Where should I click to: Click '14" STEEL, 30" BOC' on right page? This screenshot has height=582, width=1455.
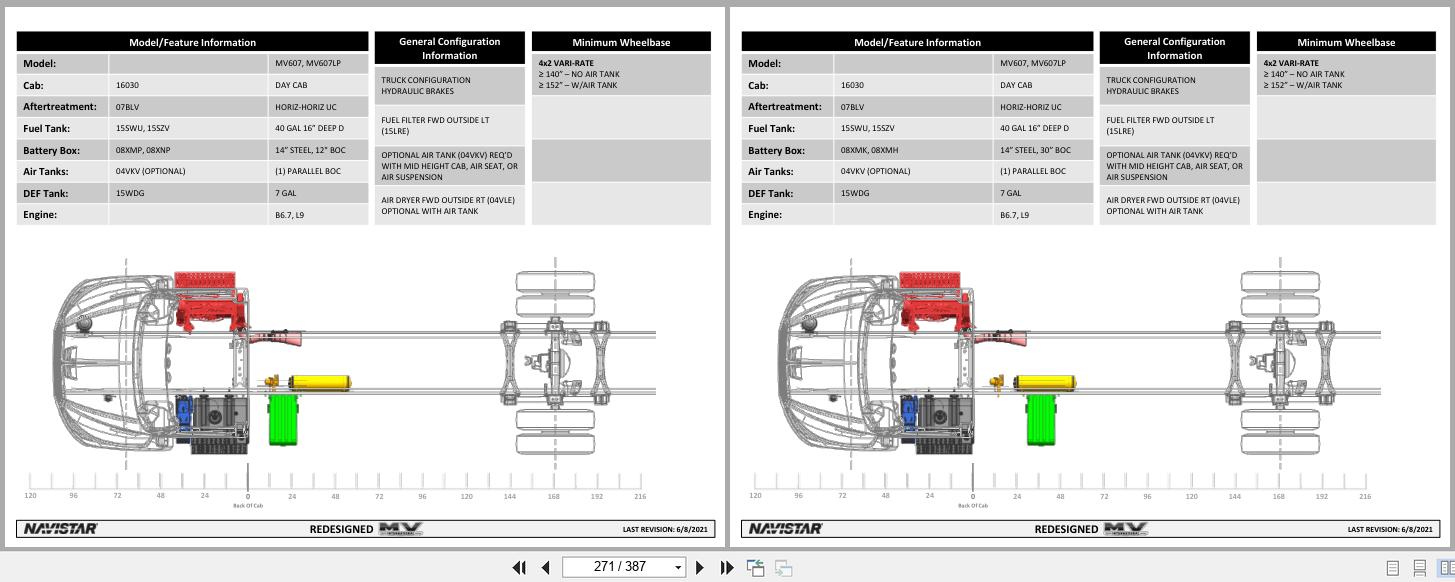1035,150
